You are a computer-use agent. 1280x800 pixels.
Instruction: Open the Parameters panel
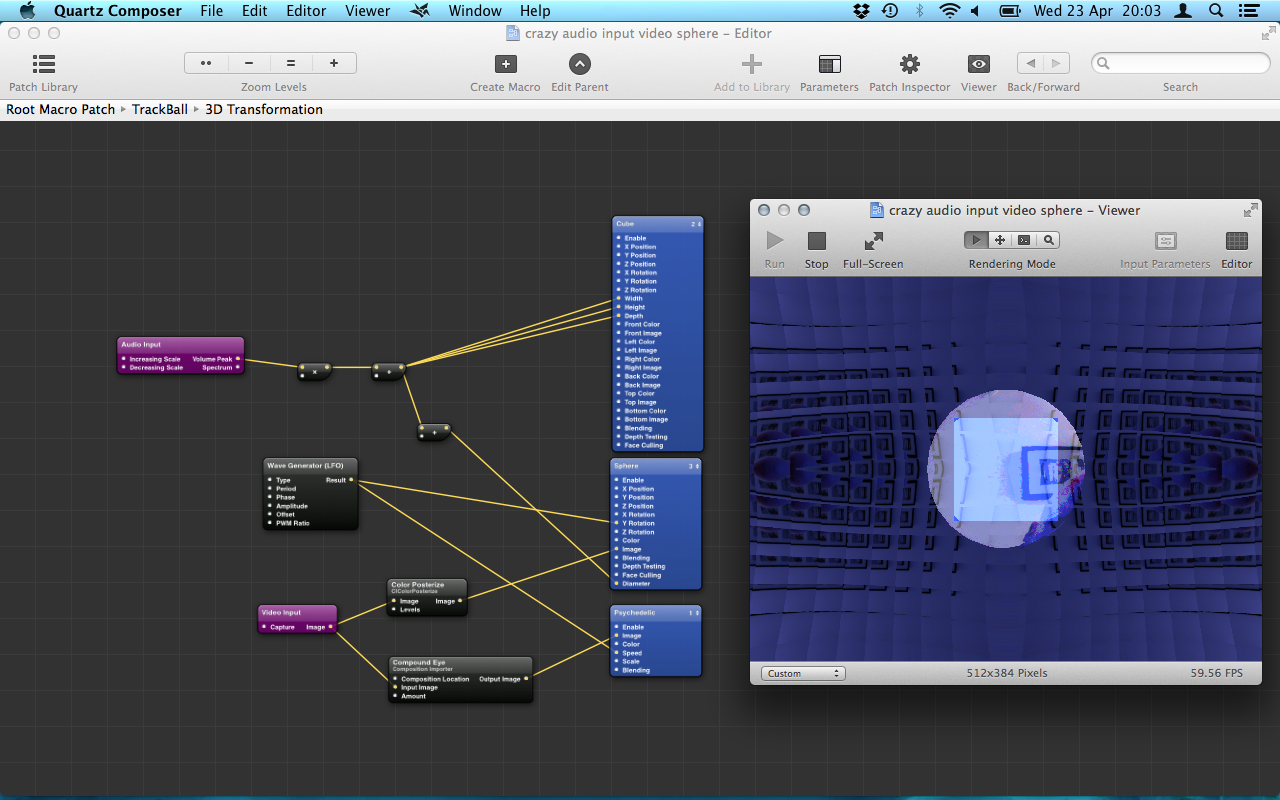pyautogui.click(x=829, y=64)
